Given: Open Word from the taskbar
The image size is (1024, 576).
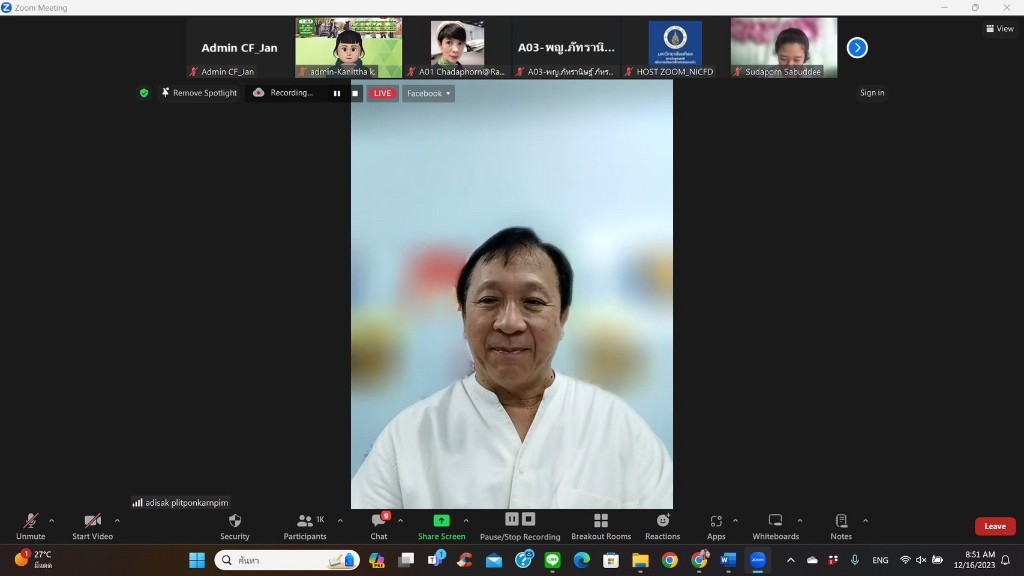Looking at the screenshot, I should pyautogui.click(x=728, y=560).
